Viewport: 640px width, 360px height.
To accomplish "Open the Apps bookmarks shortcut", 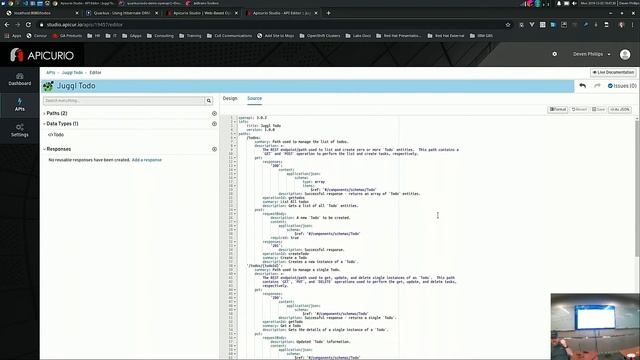I will click(x=13, y=36).
